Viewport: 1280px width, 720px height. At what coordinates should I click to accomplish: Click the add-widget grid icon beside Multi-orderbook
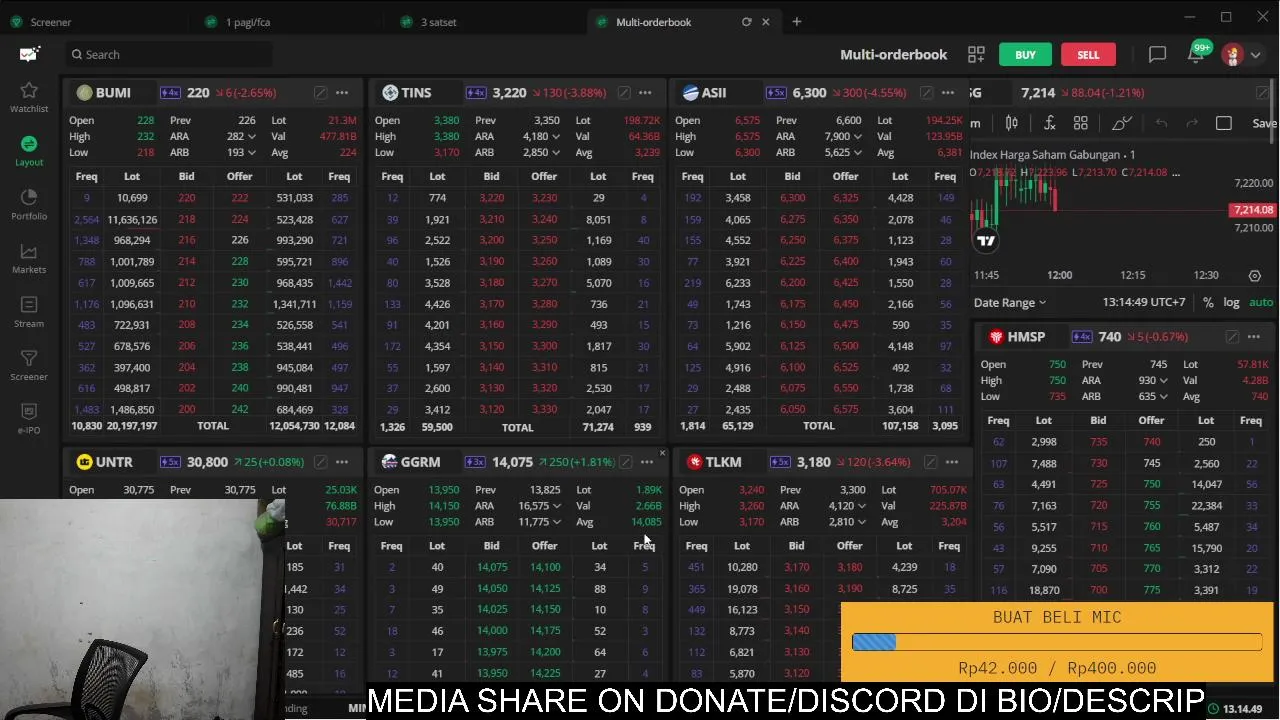pos(976,55)
